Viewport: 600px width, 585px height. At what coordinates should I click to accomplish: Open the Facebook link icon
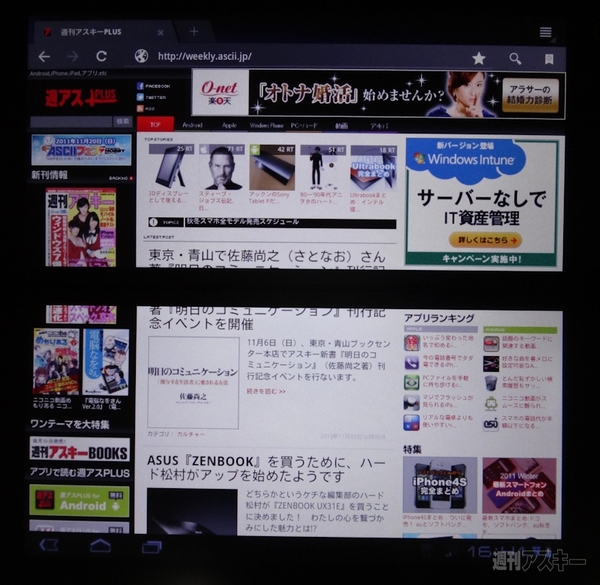pos(140,86)
